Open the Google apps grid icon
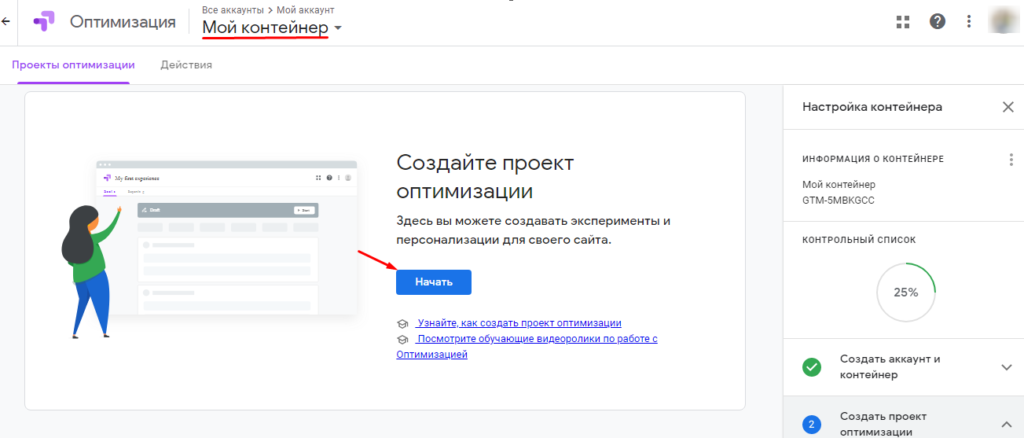 [x=903, y=22]
